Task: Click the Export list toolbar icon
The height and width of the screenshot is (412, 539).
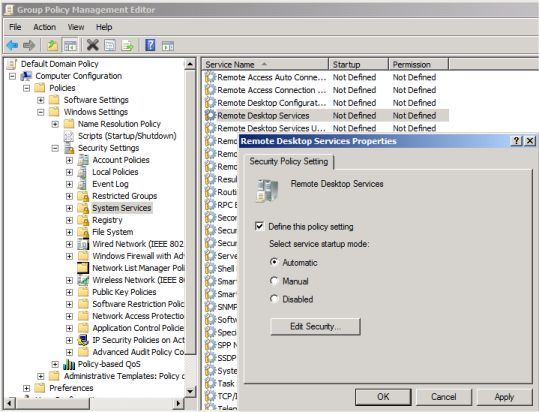Action: pos(127,45)
